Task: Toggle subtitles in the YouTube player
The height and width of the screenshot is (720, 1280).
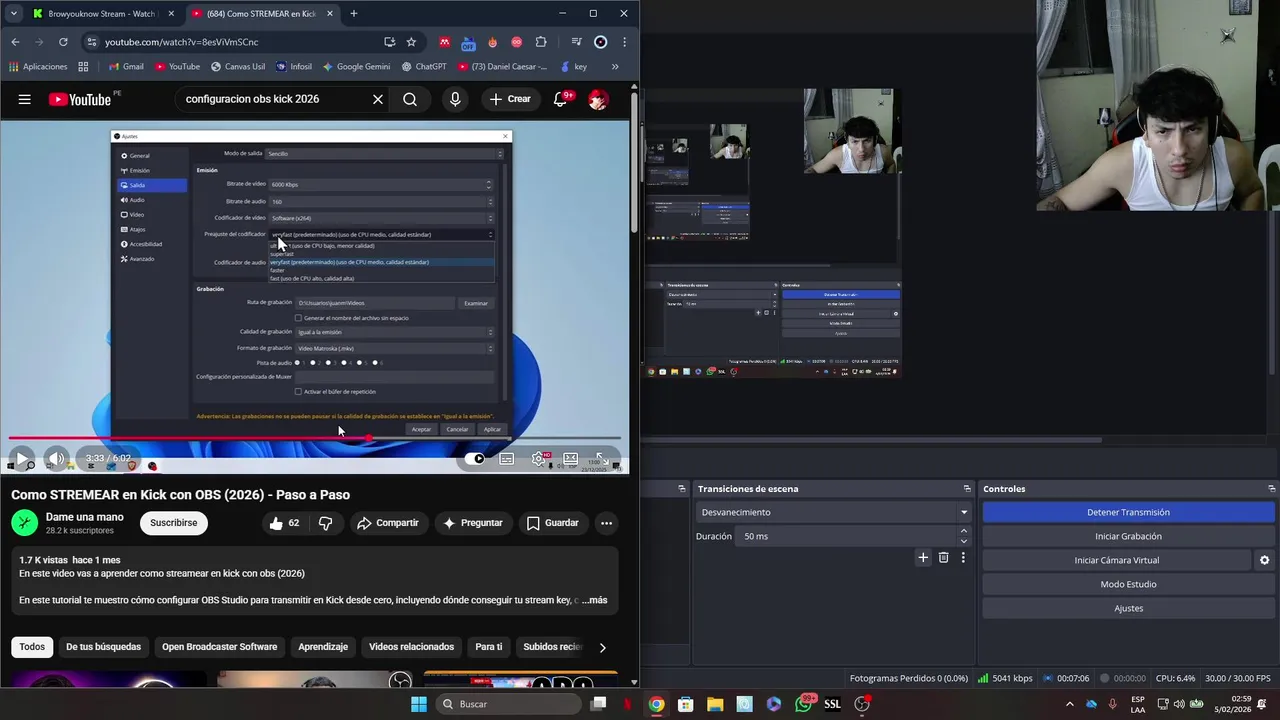Action: tap(507, 459)
